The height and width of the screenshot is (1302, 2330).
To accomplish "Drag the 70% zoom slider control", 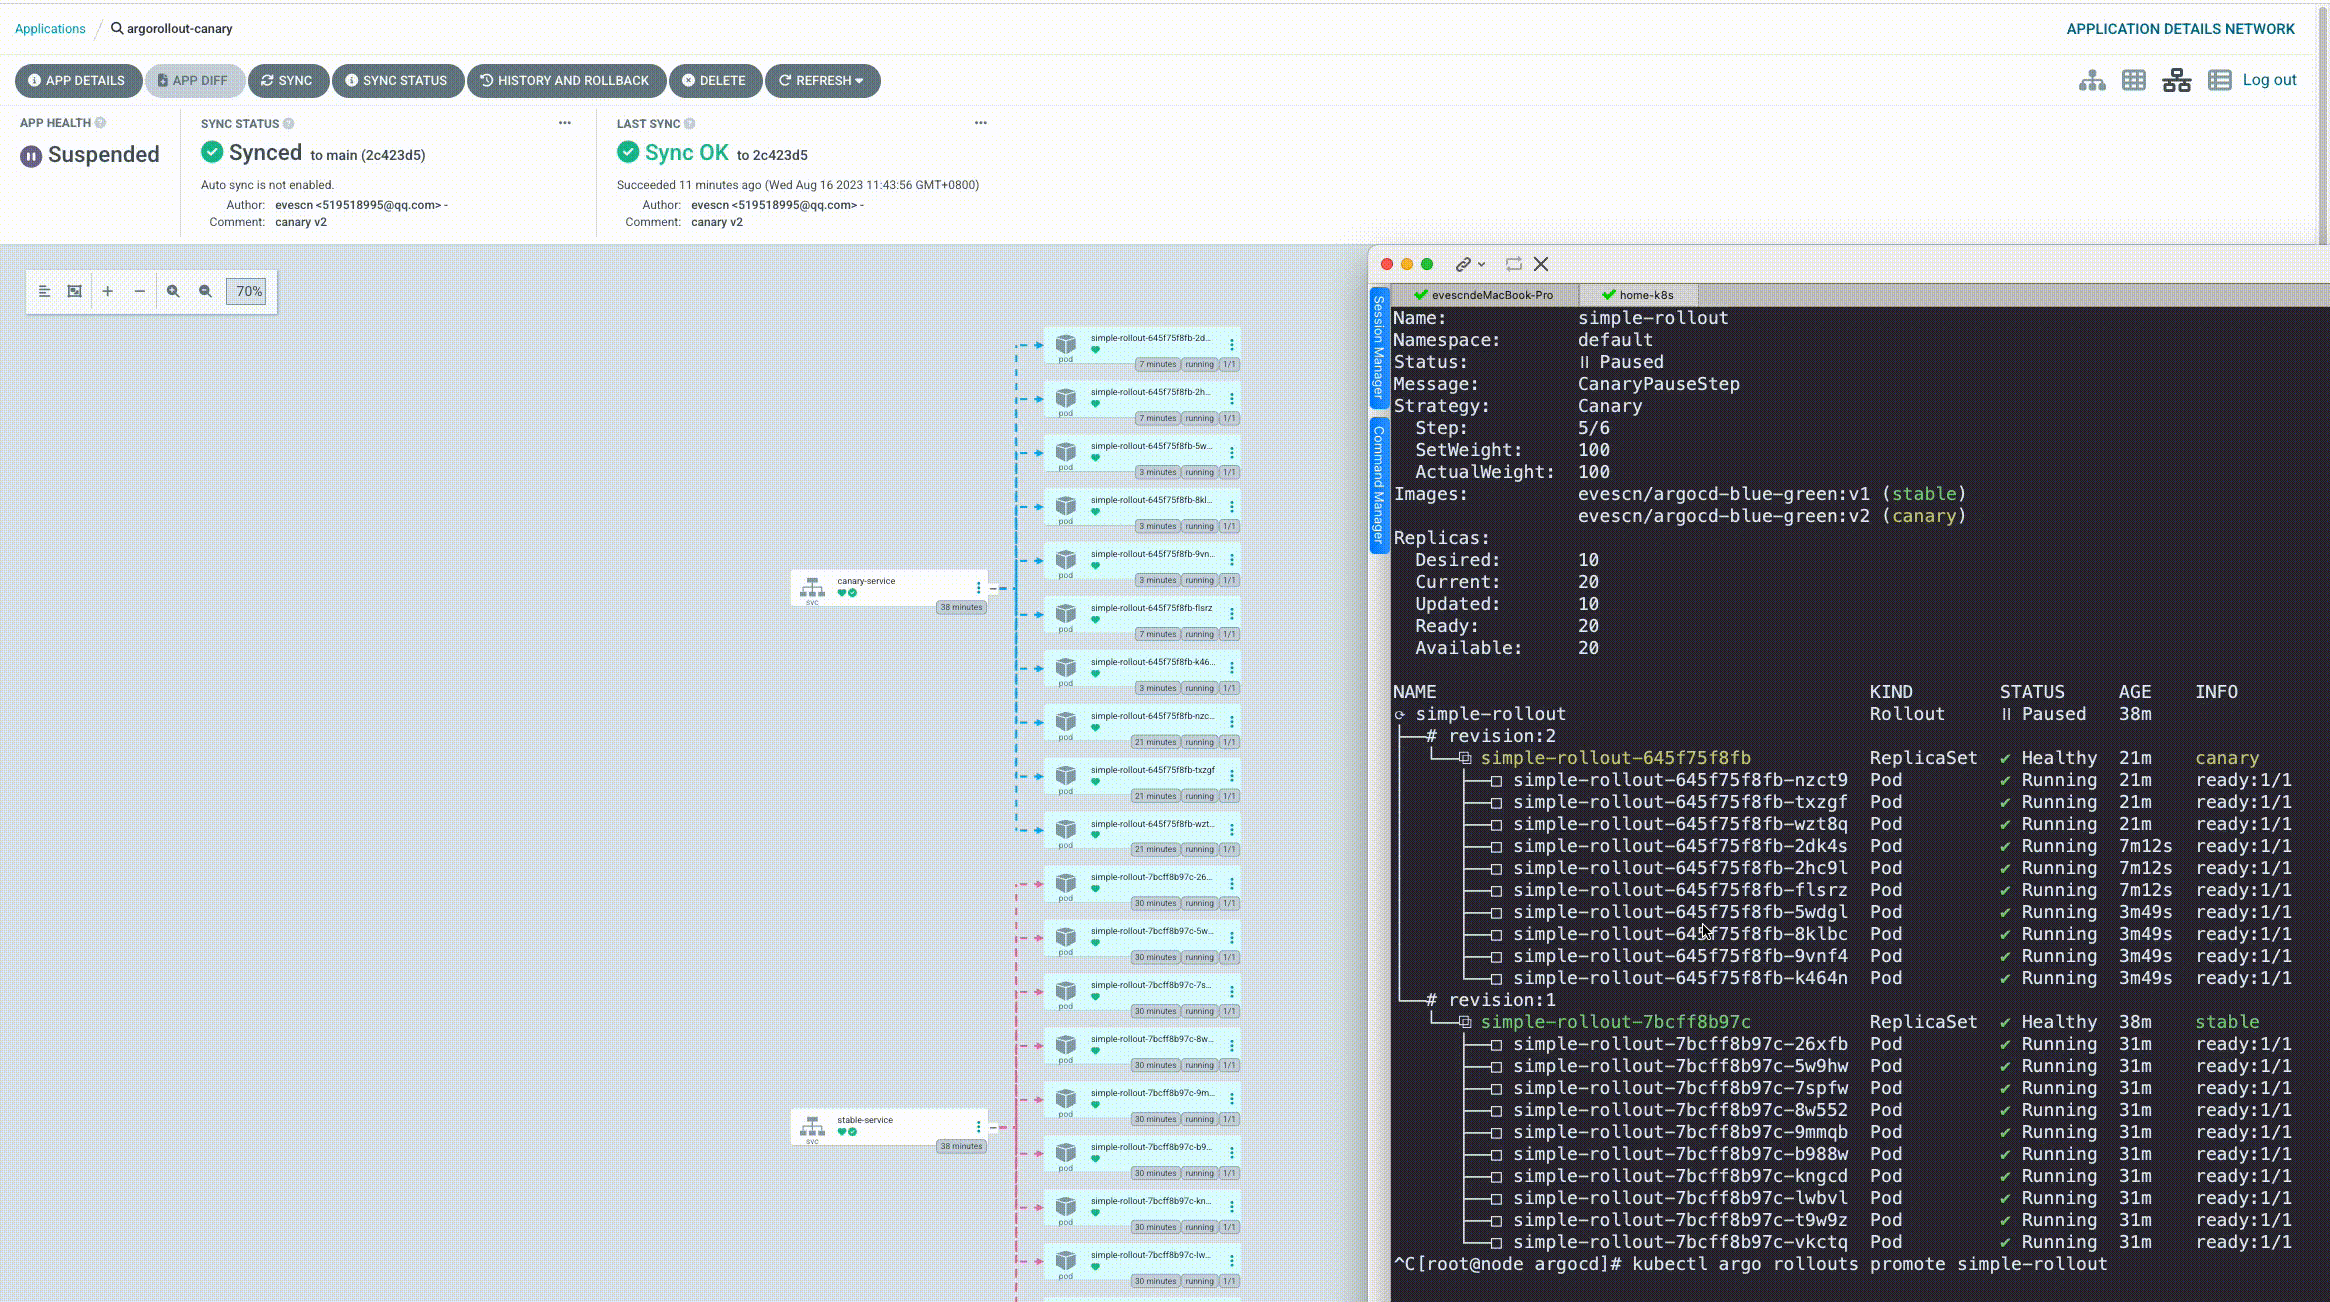I will (248, 290).
